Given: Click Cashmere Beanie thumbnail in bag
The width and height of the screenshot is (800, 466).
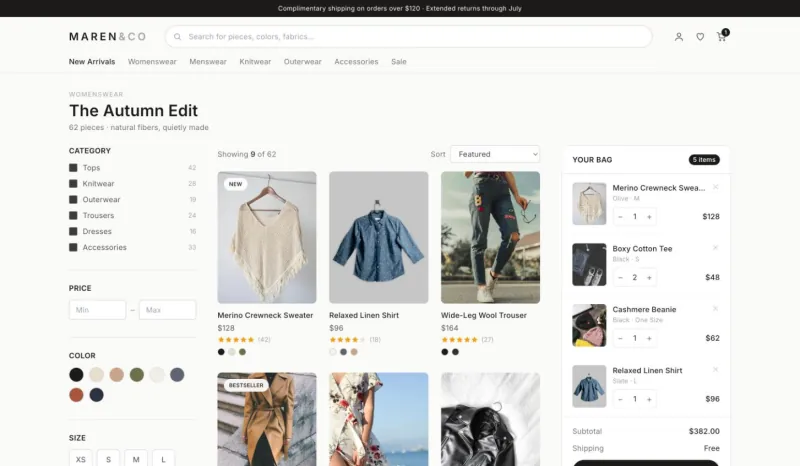Looking at the screenshot, I should [x=589, y=325].
